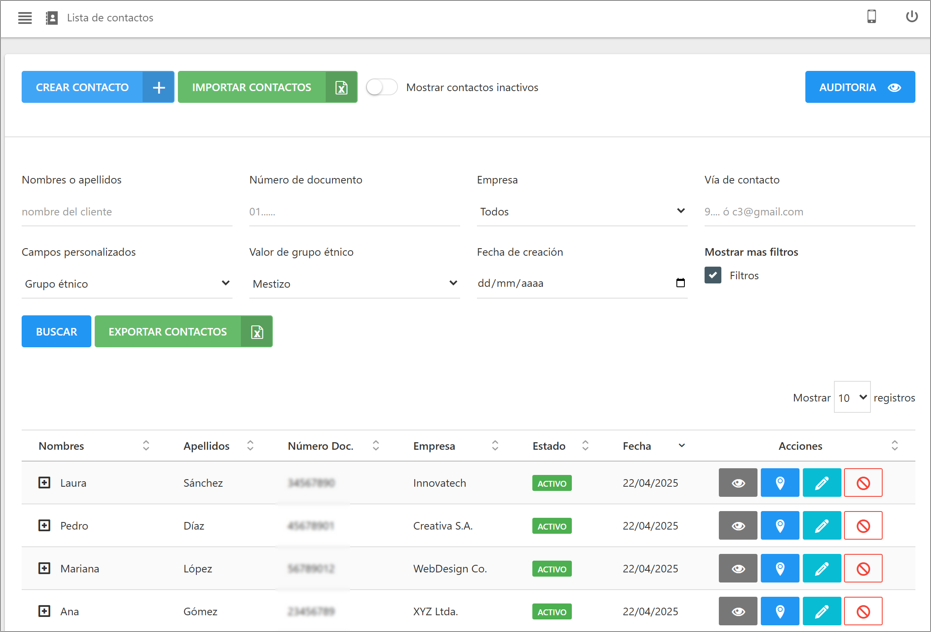Deactivate Ana Gómez with ban icon
This screenshot has height=632, width=931.
point(863,611)
